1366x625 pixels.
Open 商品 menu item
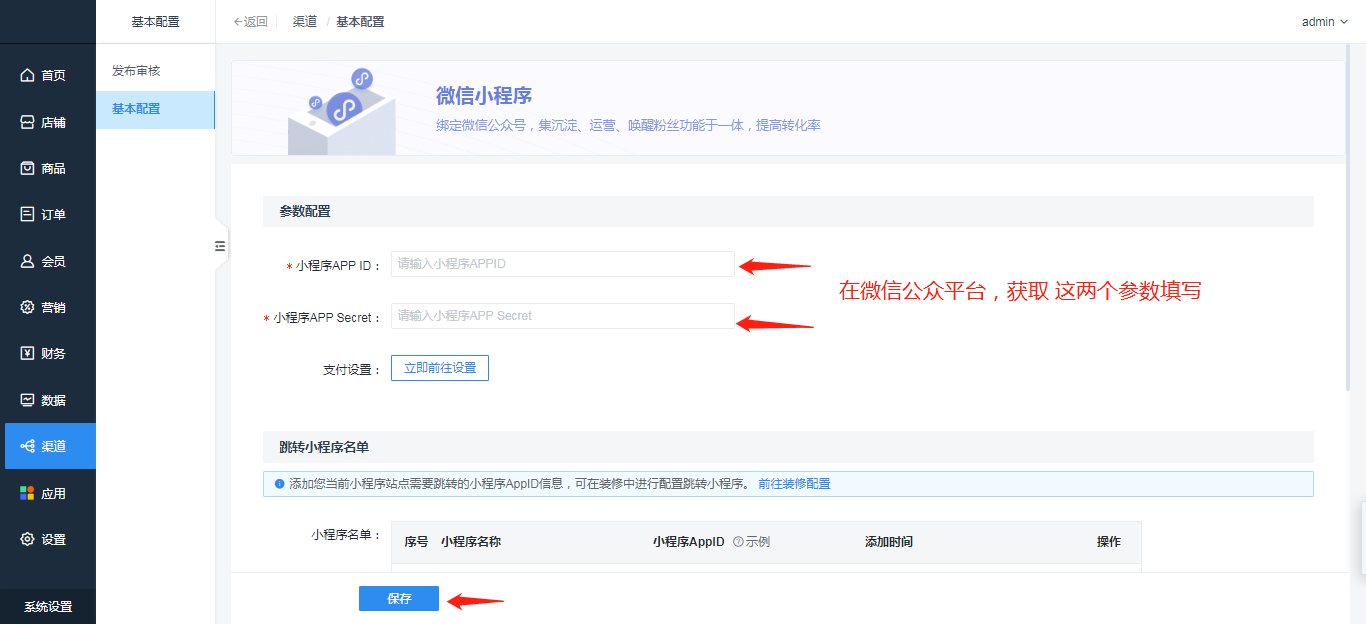tap(48, 168)
